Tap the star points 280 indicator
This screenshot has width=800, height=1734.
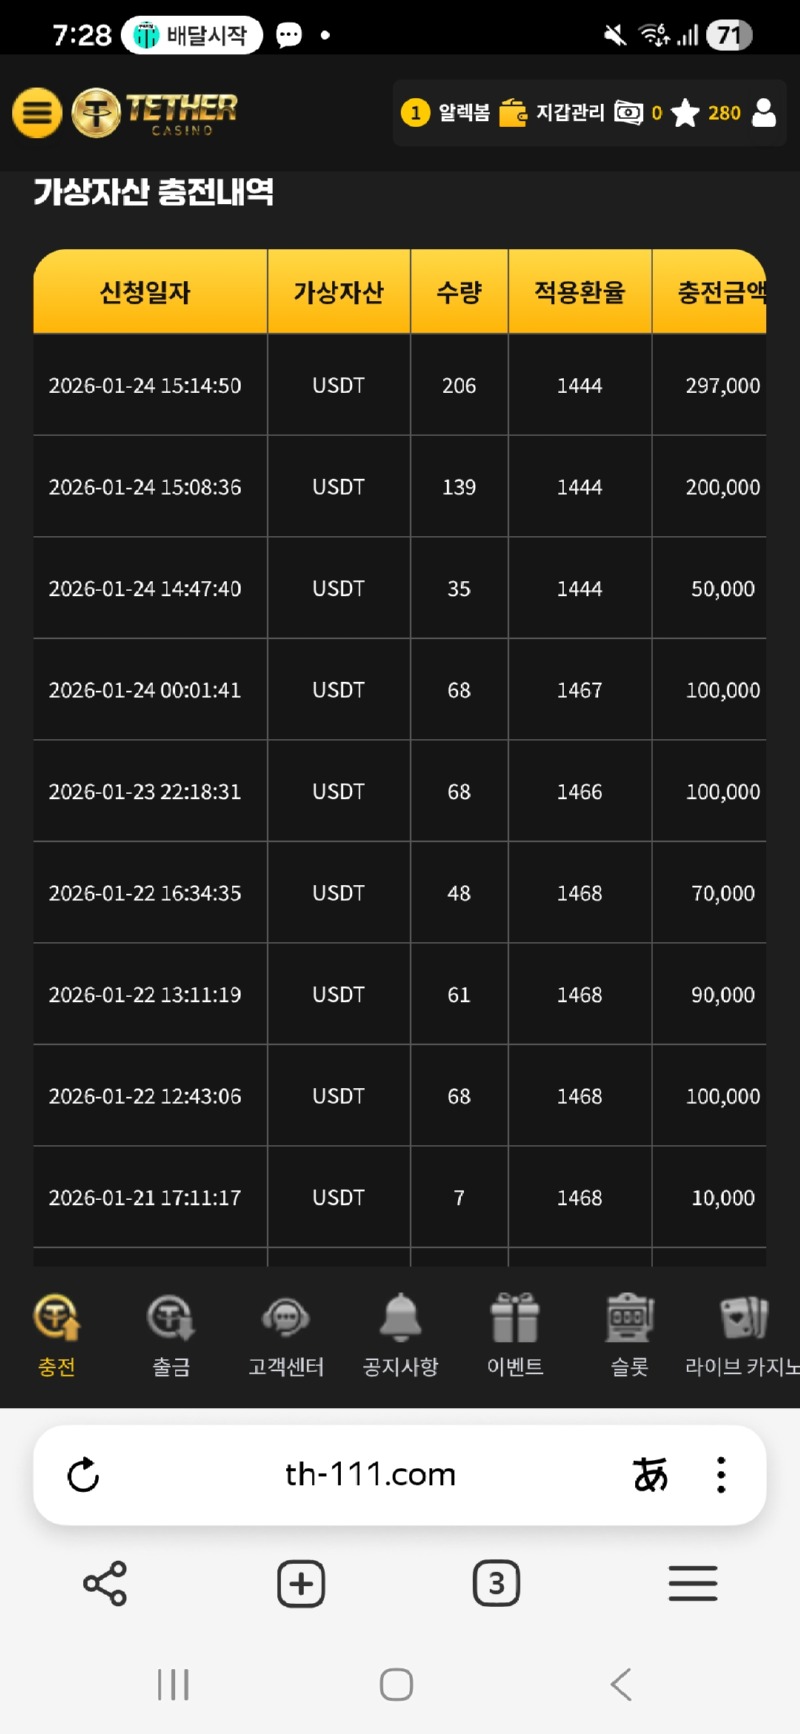click(x=706, y=113)
